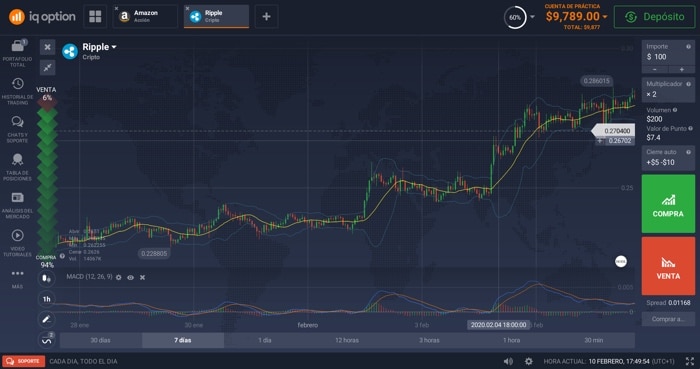Select the 7 días timeframe
Screen dimensions: 700x369
point(183,340)
